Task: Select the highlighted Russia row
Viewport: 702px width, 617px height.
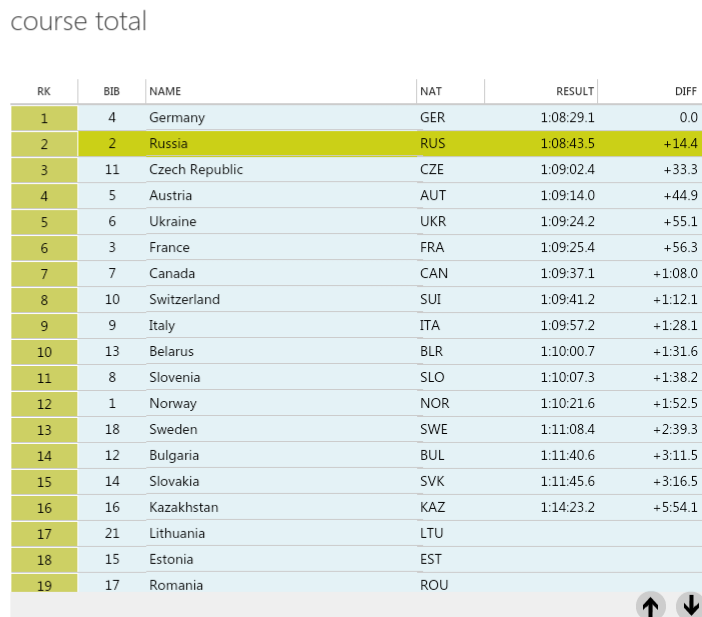Action: [x=356, y=144]
